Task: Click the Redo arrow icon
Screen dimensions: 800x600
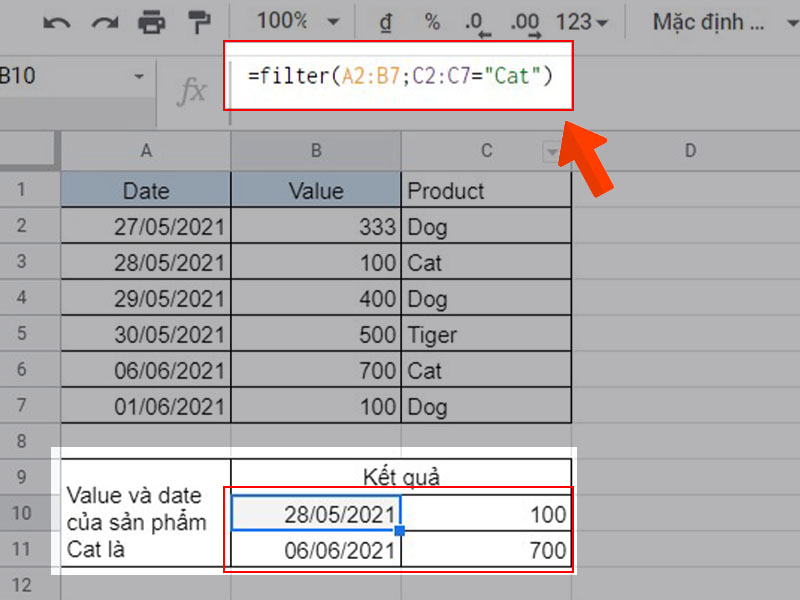Action: [105, 23]
